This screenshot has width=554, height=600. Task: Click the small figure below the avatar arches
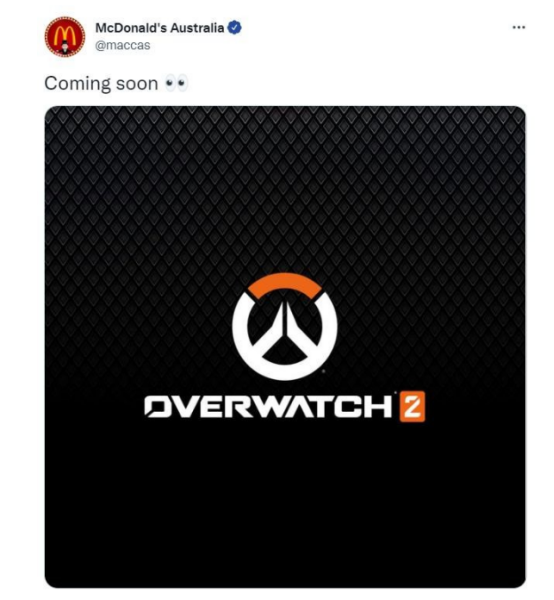click(64, 48)
